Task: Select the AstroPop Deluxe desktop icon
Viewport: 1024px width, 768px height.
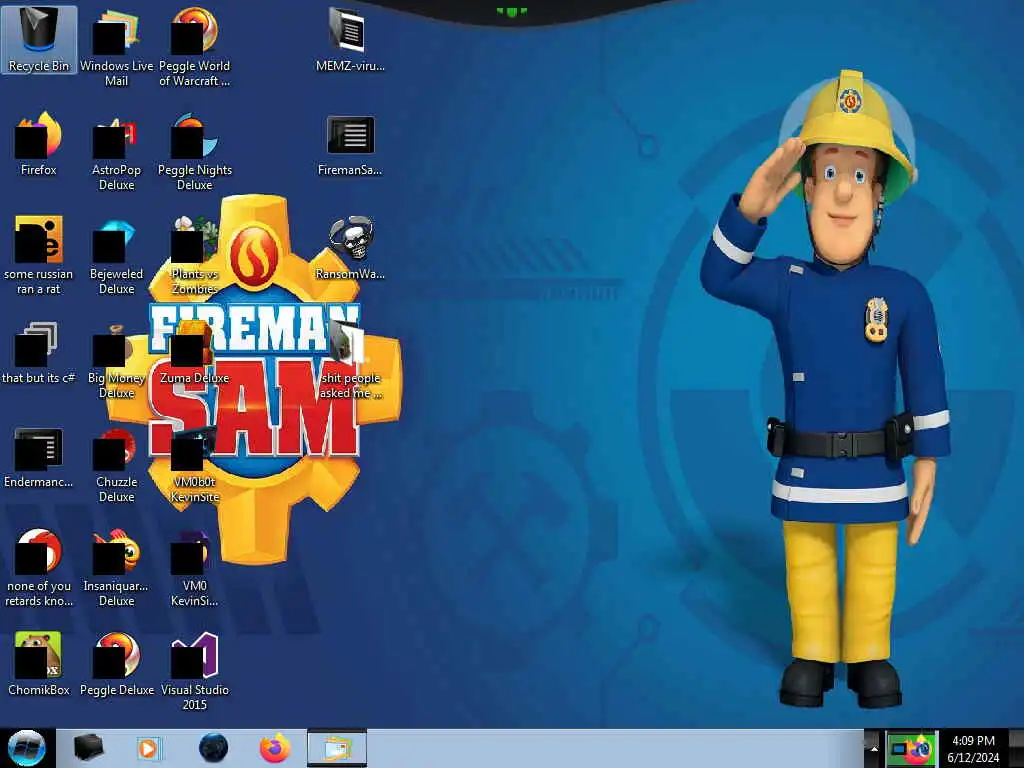Action: (116, 152)
